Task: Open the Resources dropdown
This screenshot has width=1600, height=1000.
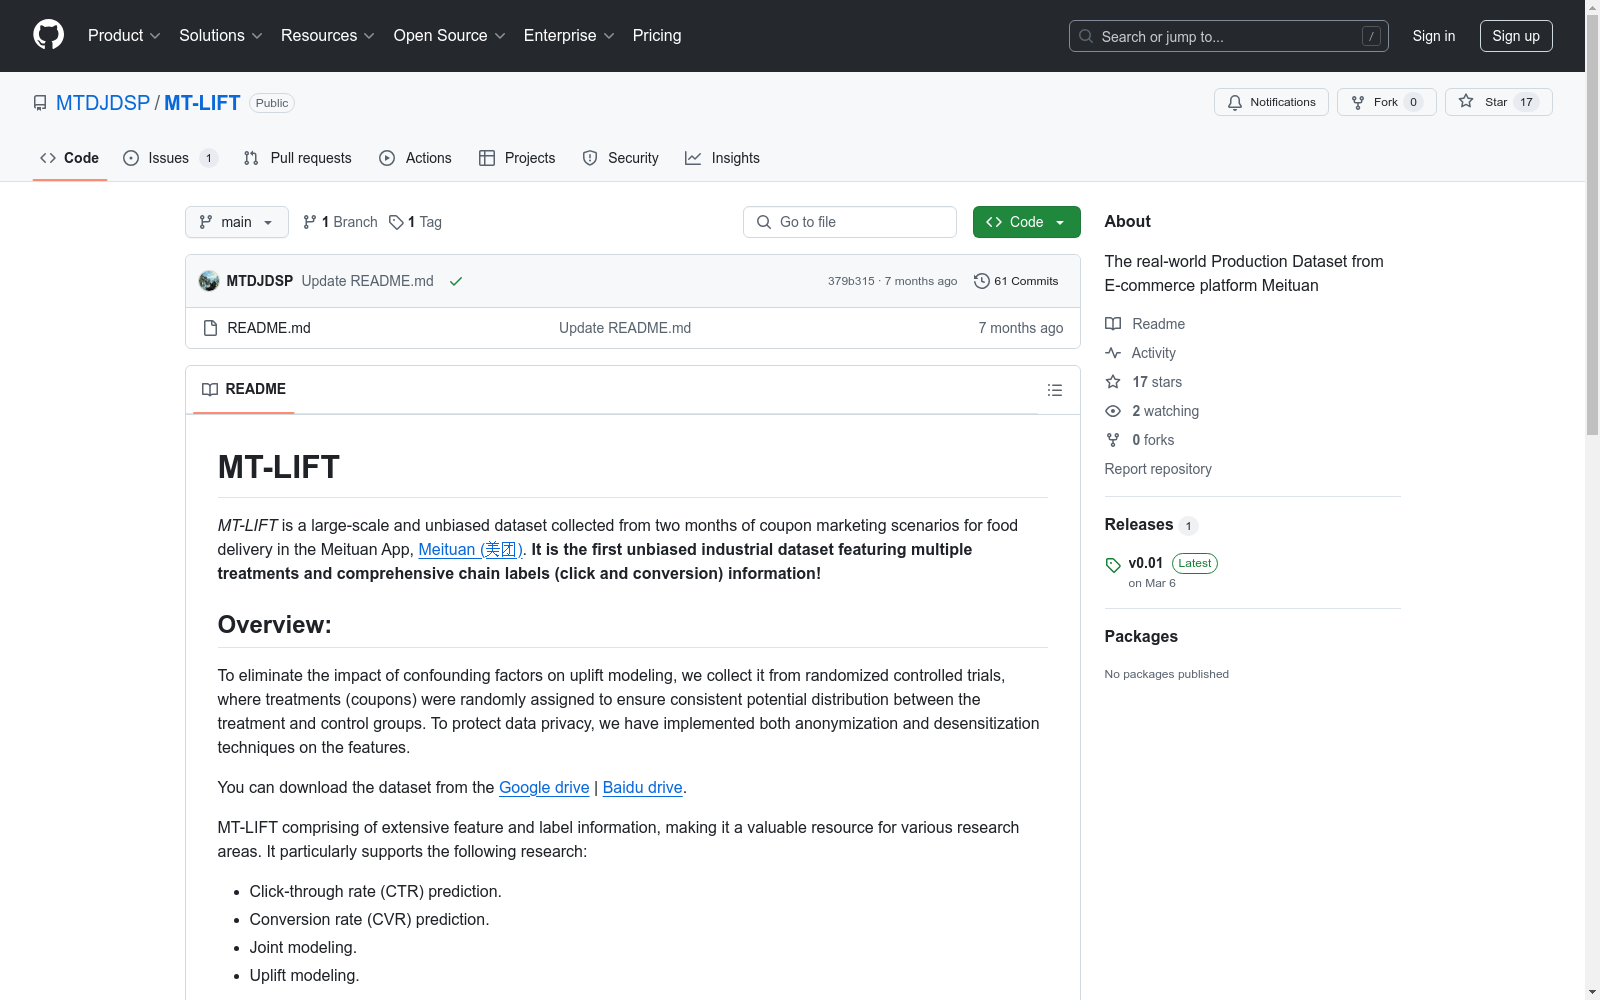Action: (328, 36)
